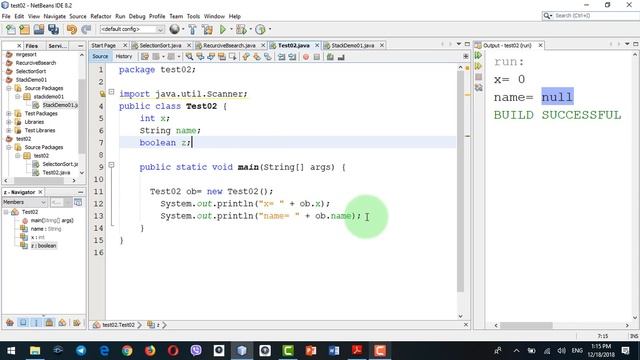Click the Build Project hammer icon
Screen dimensions: 640x360
192,29
